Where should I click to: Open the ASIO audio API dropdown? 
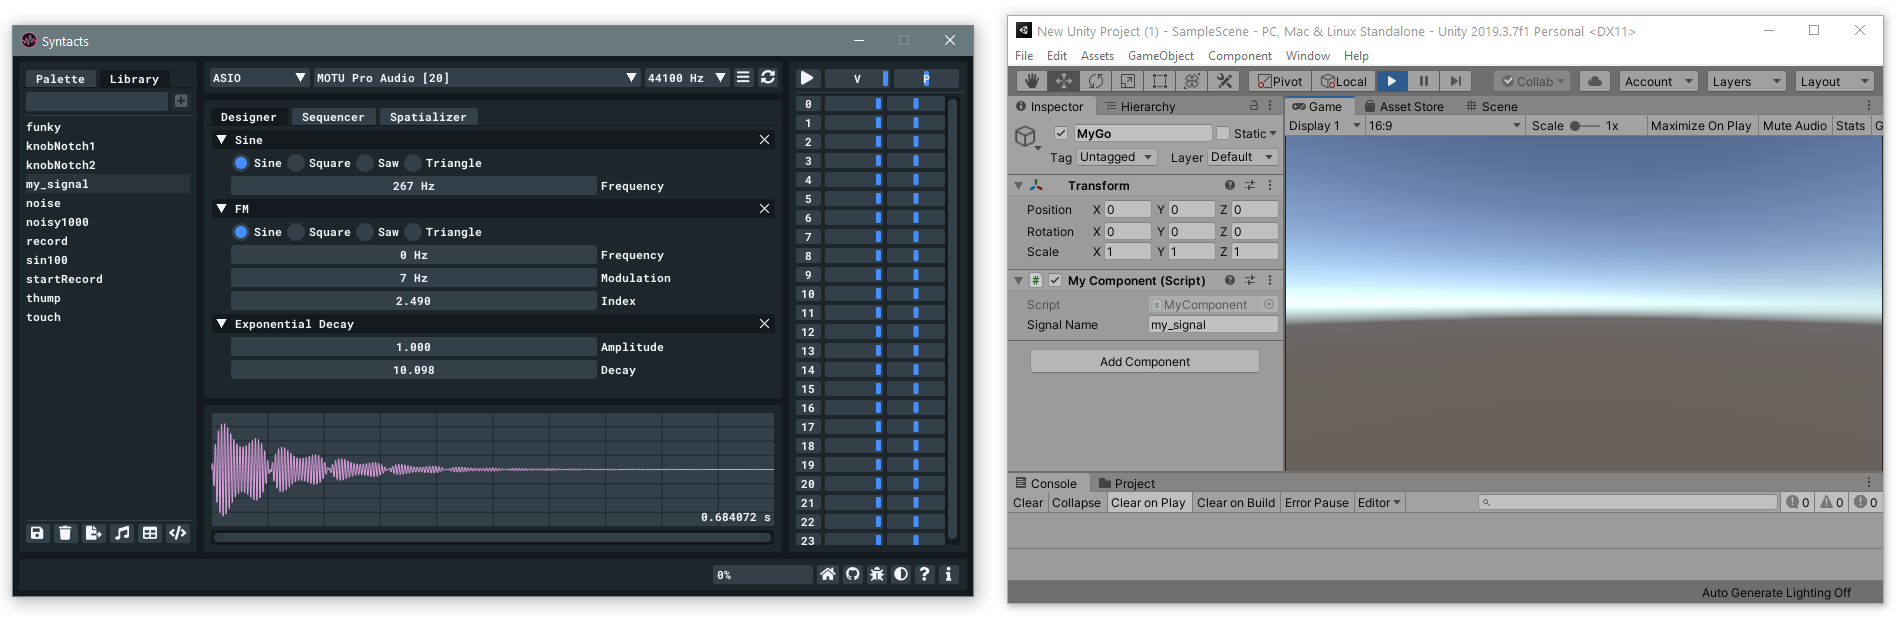(x=259, y=78)
